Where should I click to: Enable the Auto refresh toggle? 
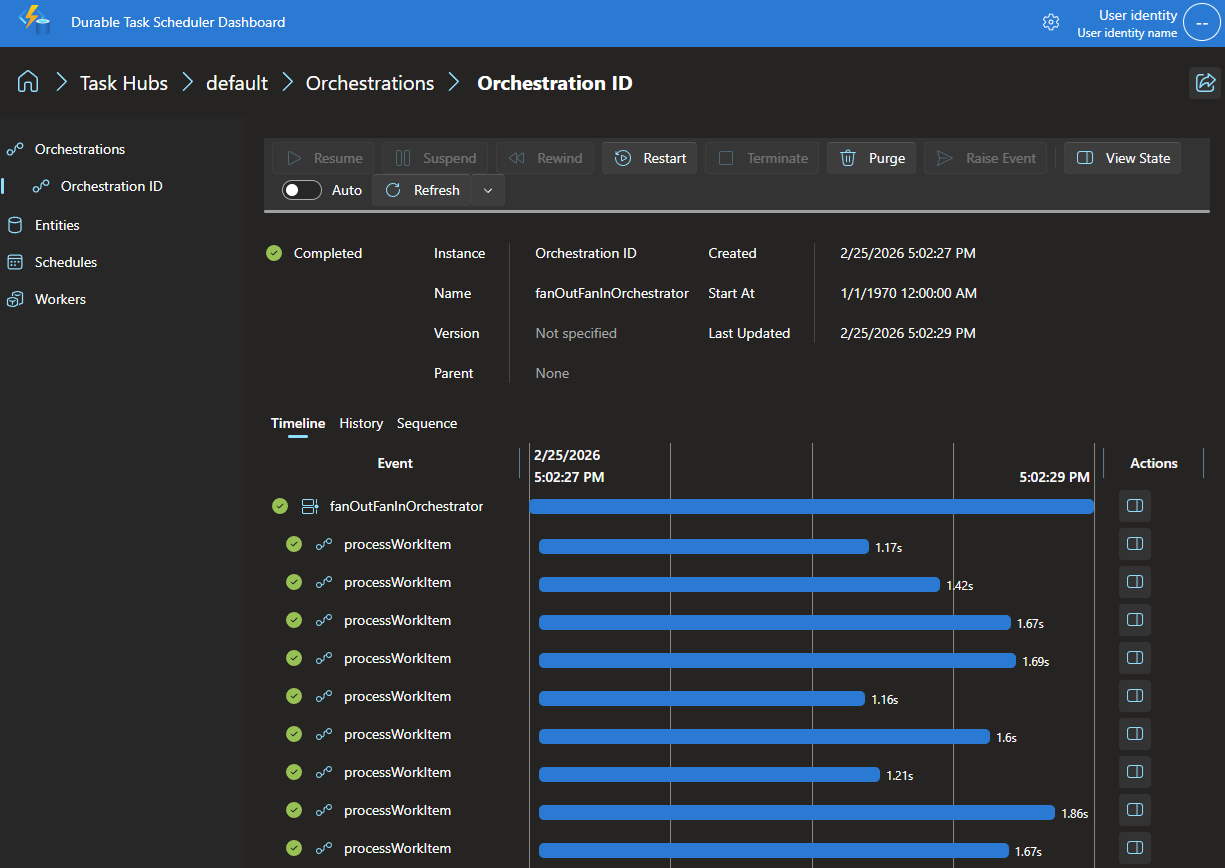(x=301, y=189)
